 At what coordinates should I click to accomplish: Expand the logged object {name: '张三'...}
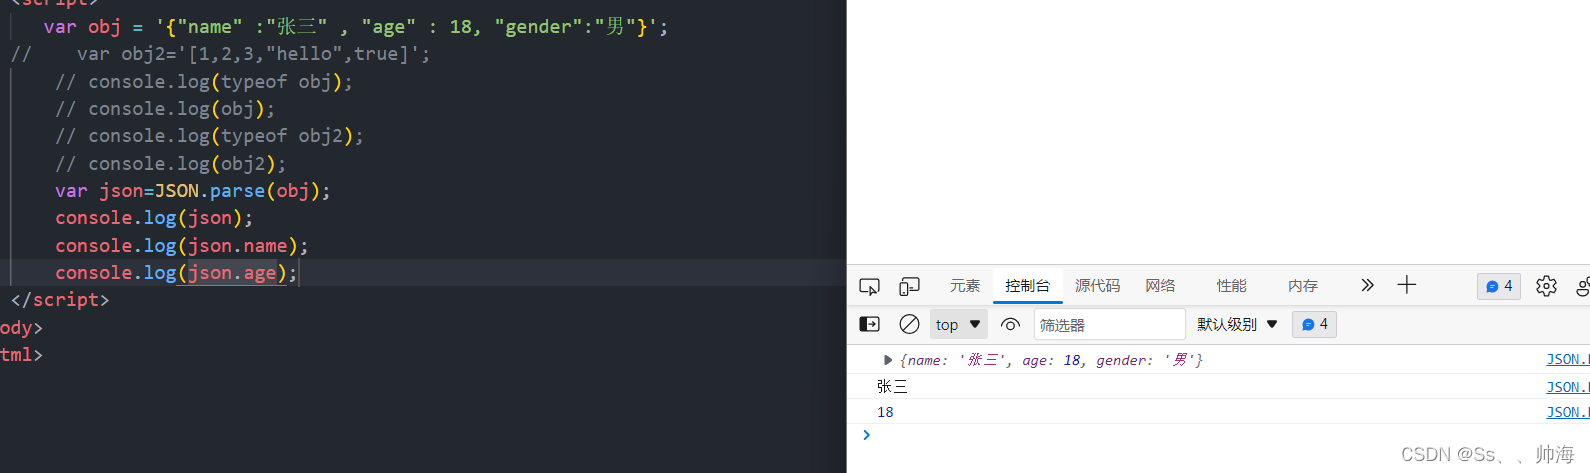[x=888, y=360]
